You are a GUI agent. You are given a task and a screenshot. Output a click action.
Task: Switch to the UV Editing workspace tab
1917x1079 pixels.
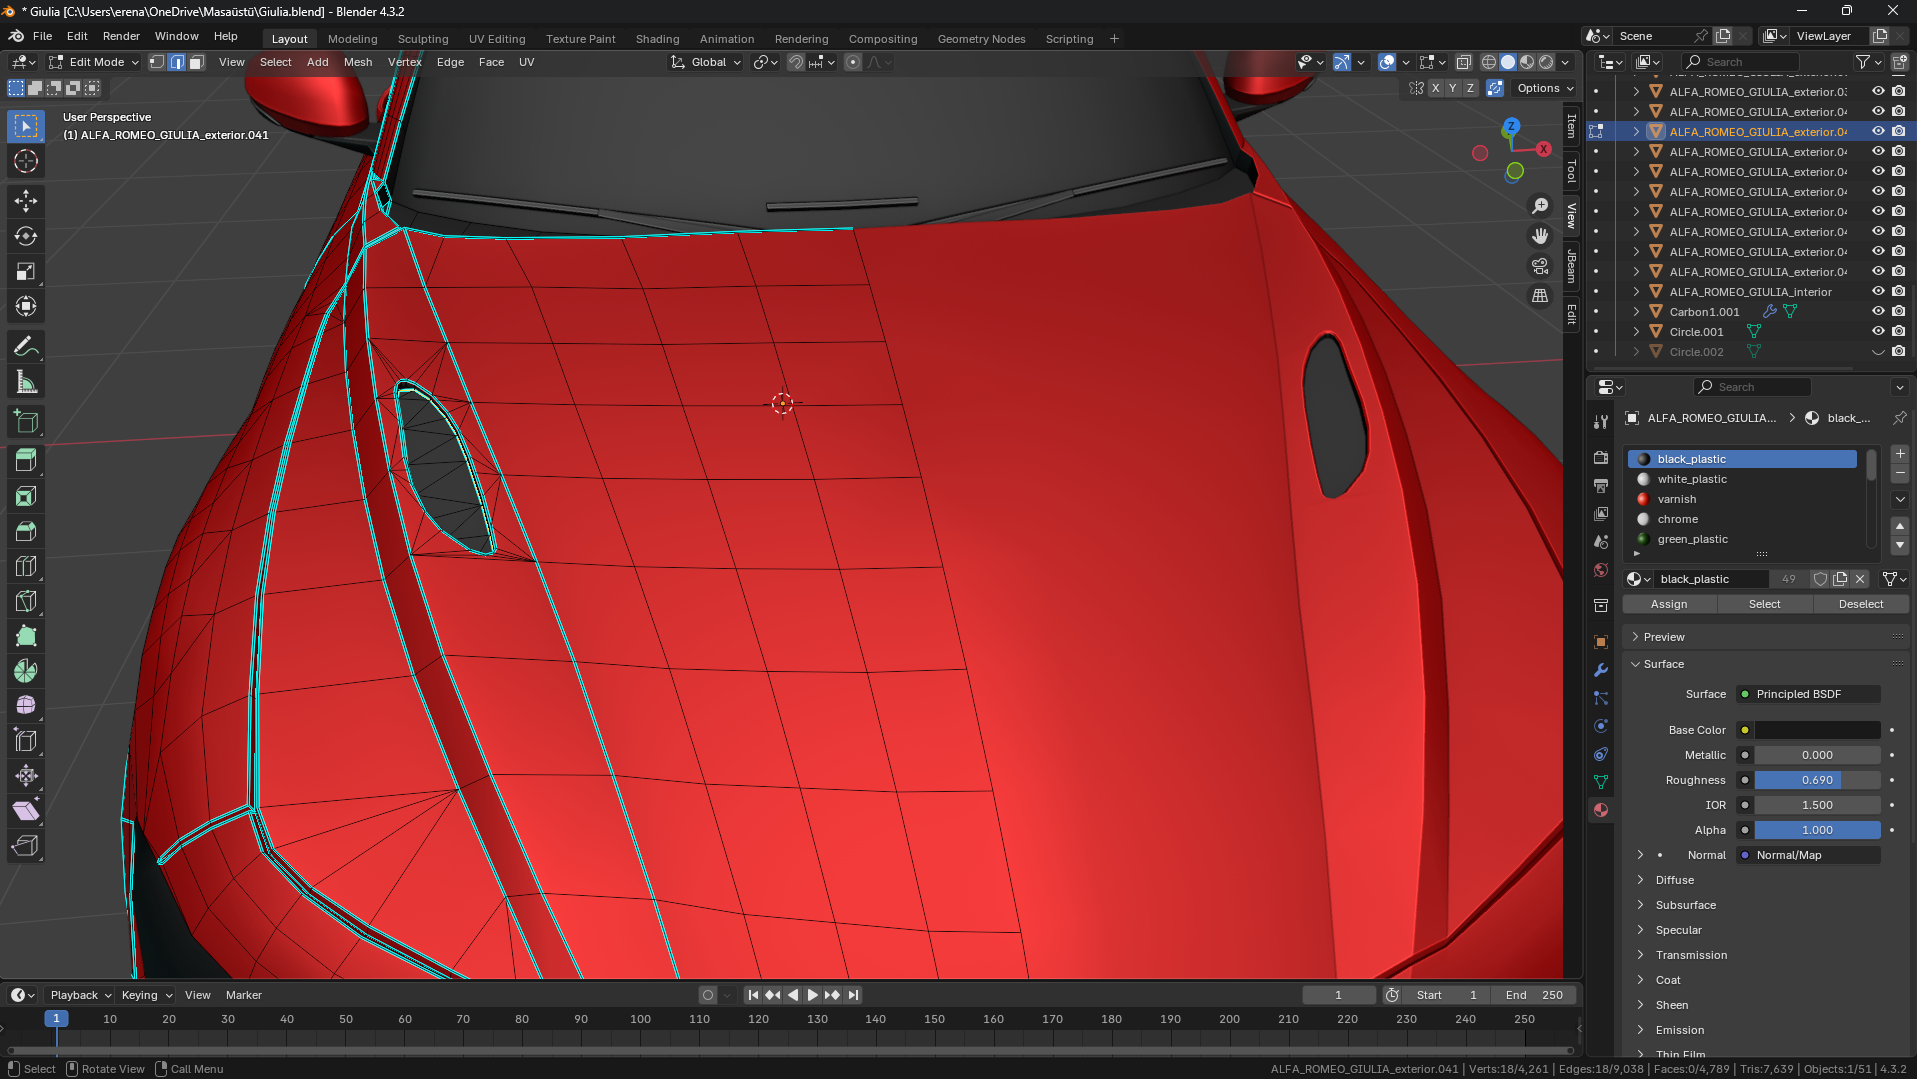click(x=497, y=39)
